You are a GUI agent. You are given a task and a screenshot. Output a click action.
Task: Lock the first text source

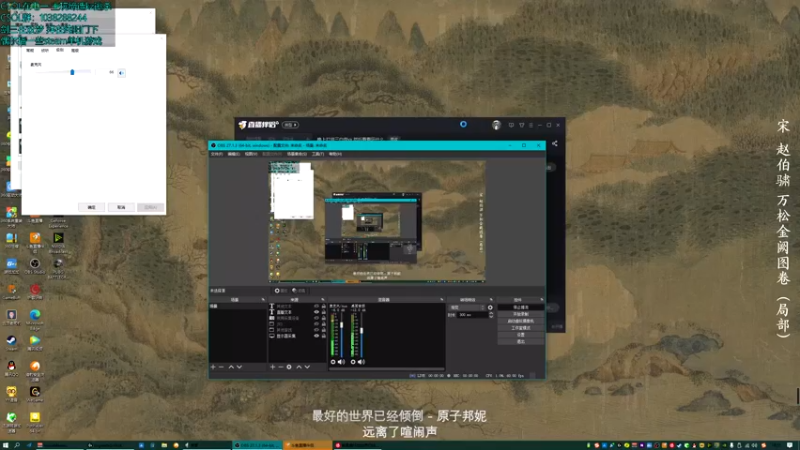(x=323, y=306)
